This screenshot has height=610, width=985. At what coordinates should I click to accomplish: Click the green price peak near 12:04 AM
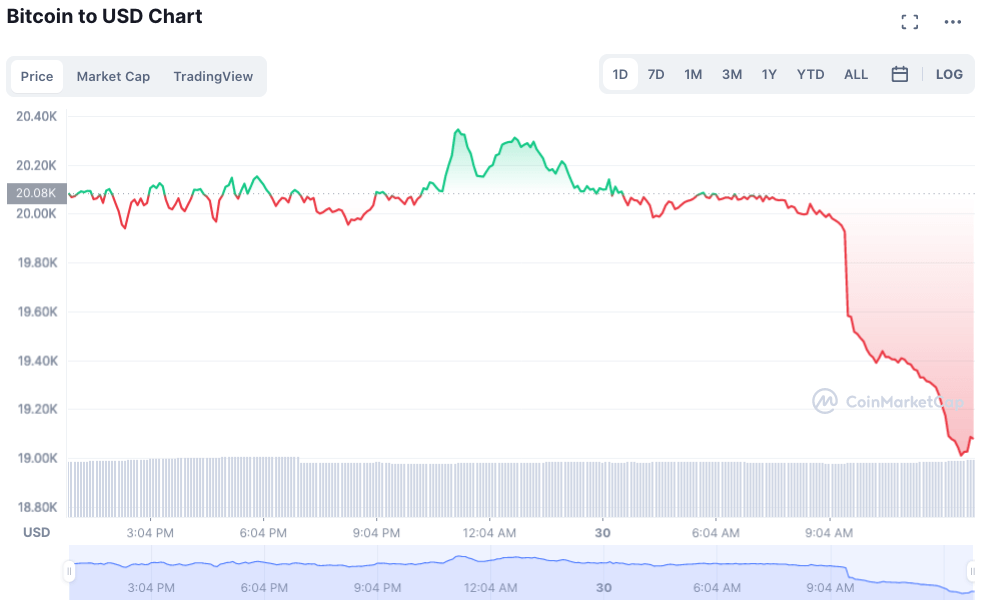(x=457, y=131)
